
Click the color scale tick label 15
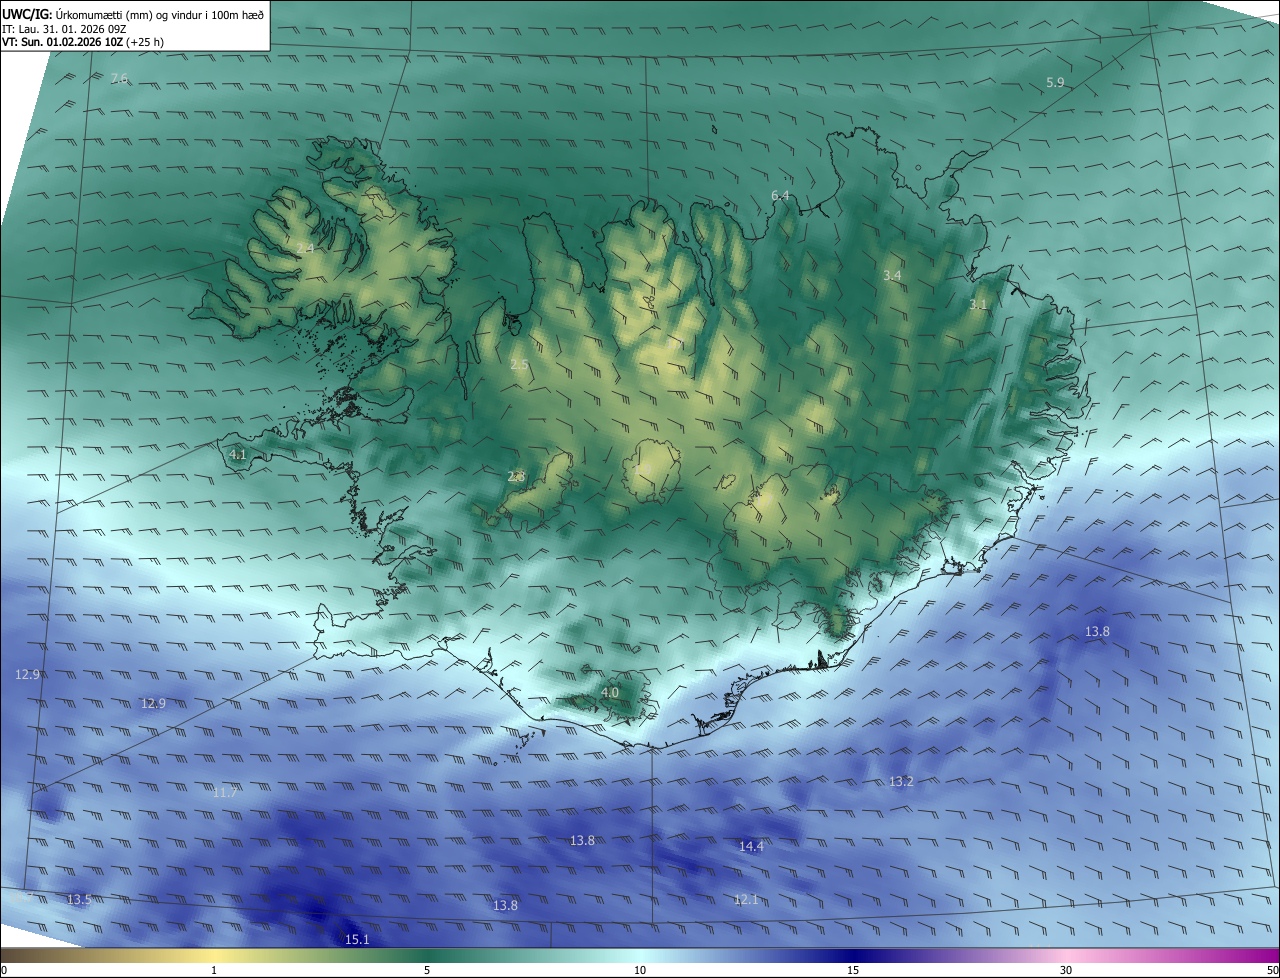(x=853, y=970)
